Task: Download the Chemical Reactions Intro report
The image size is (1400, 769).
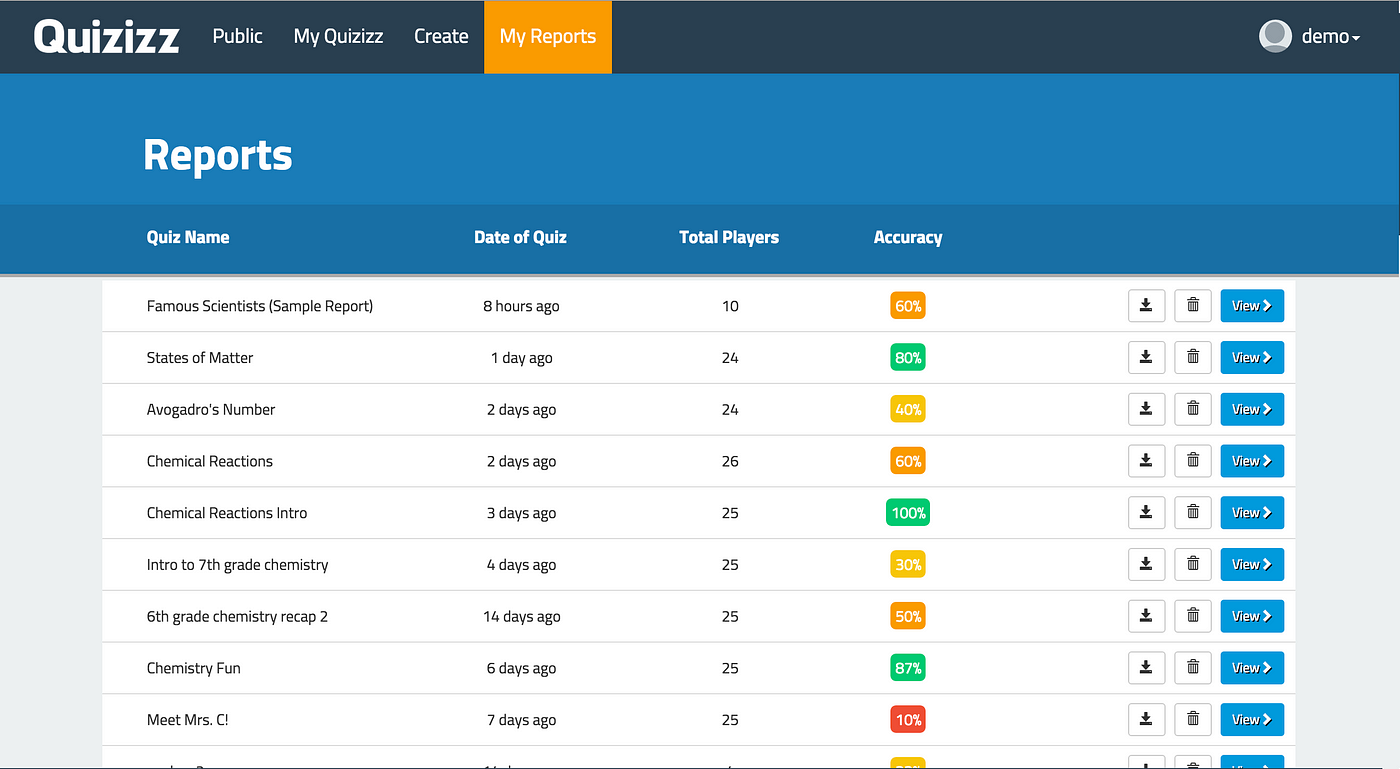Action: coord(1146,513)
